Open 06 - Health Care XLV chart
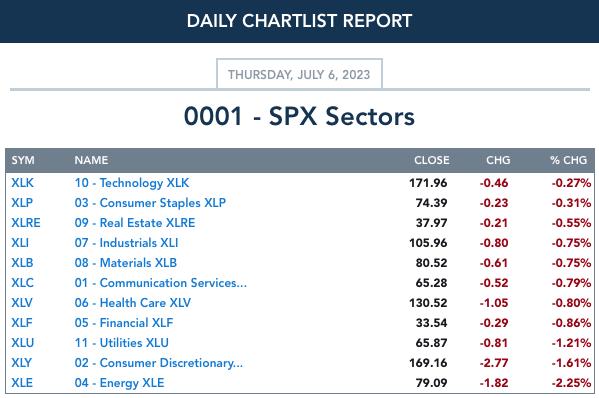The image size is (599, 398). pyautogui.click(x=133, y=303)
